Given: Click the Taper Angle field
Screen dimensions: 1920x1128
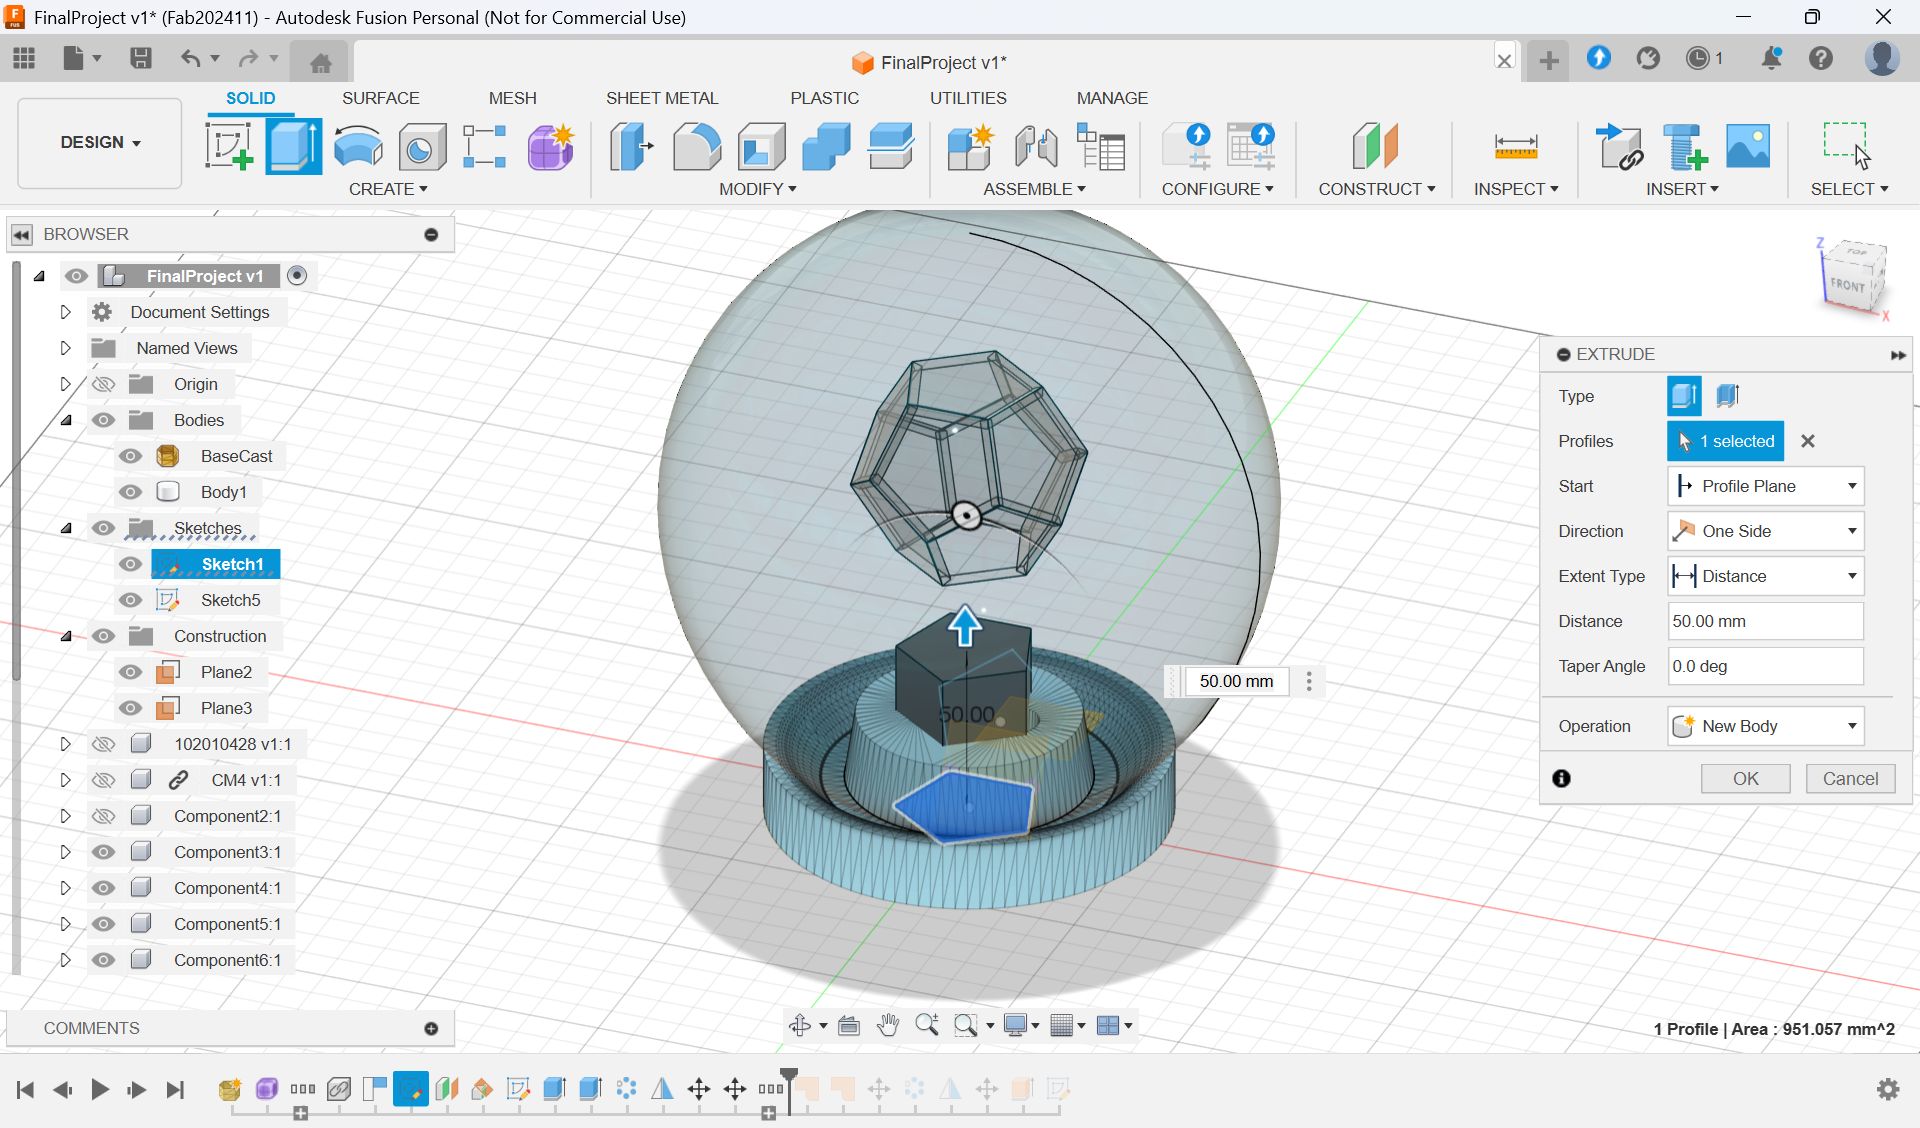Looking at the screenshot, I should (1765, 666).
